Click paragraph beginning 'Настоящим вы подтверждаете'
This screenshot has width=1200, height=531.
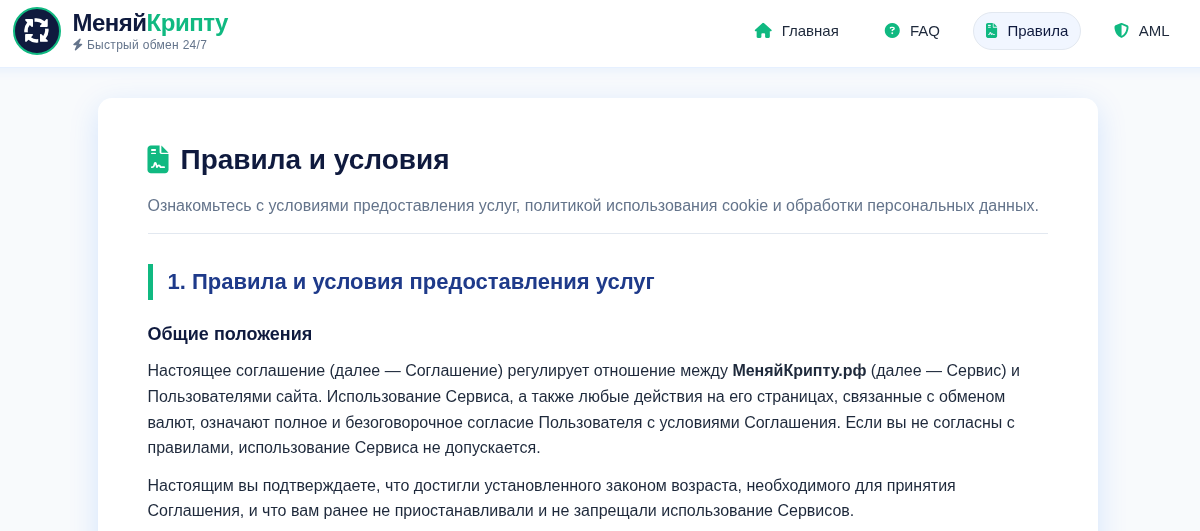point(552,498)
